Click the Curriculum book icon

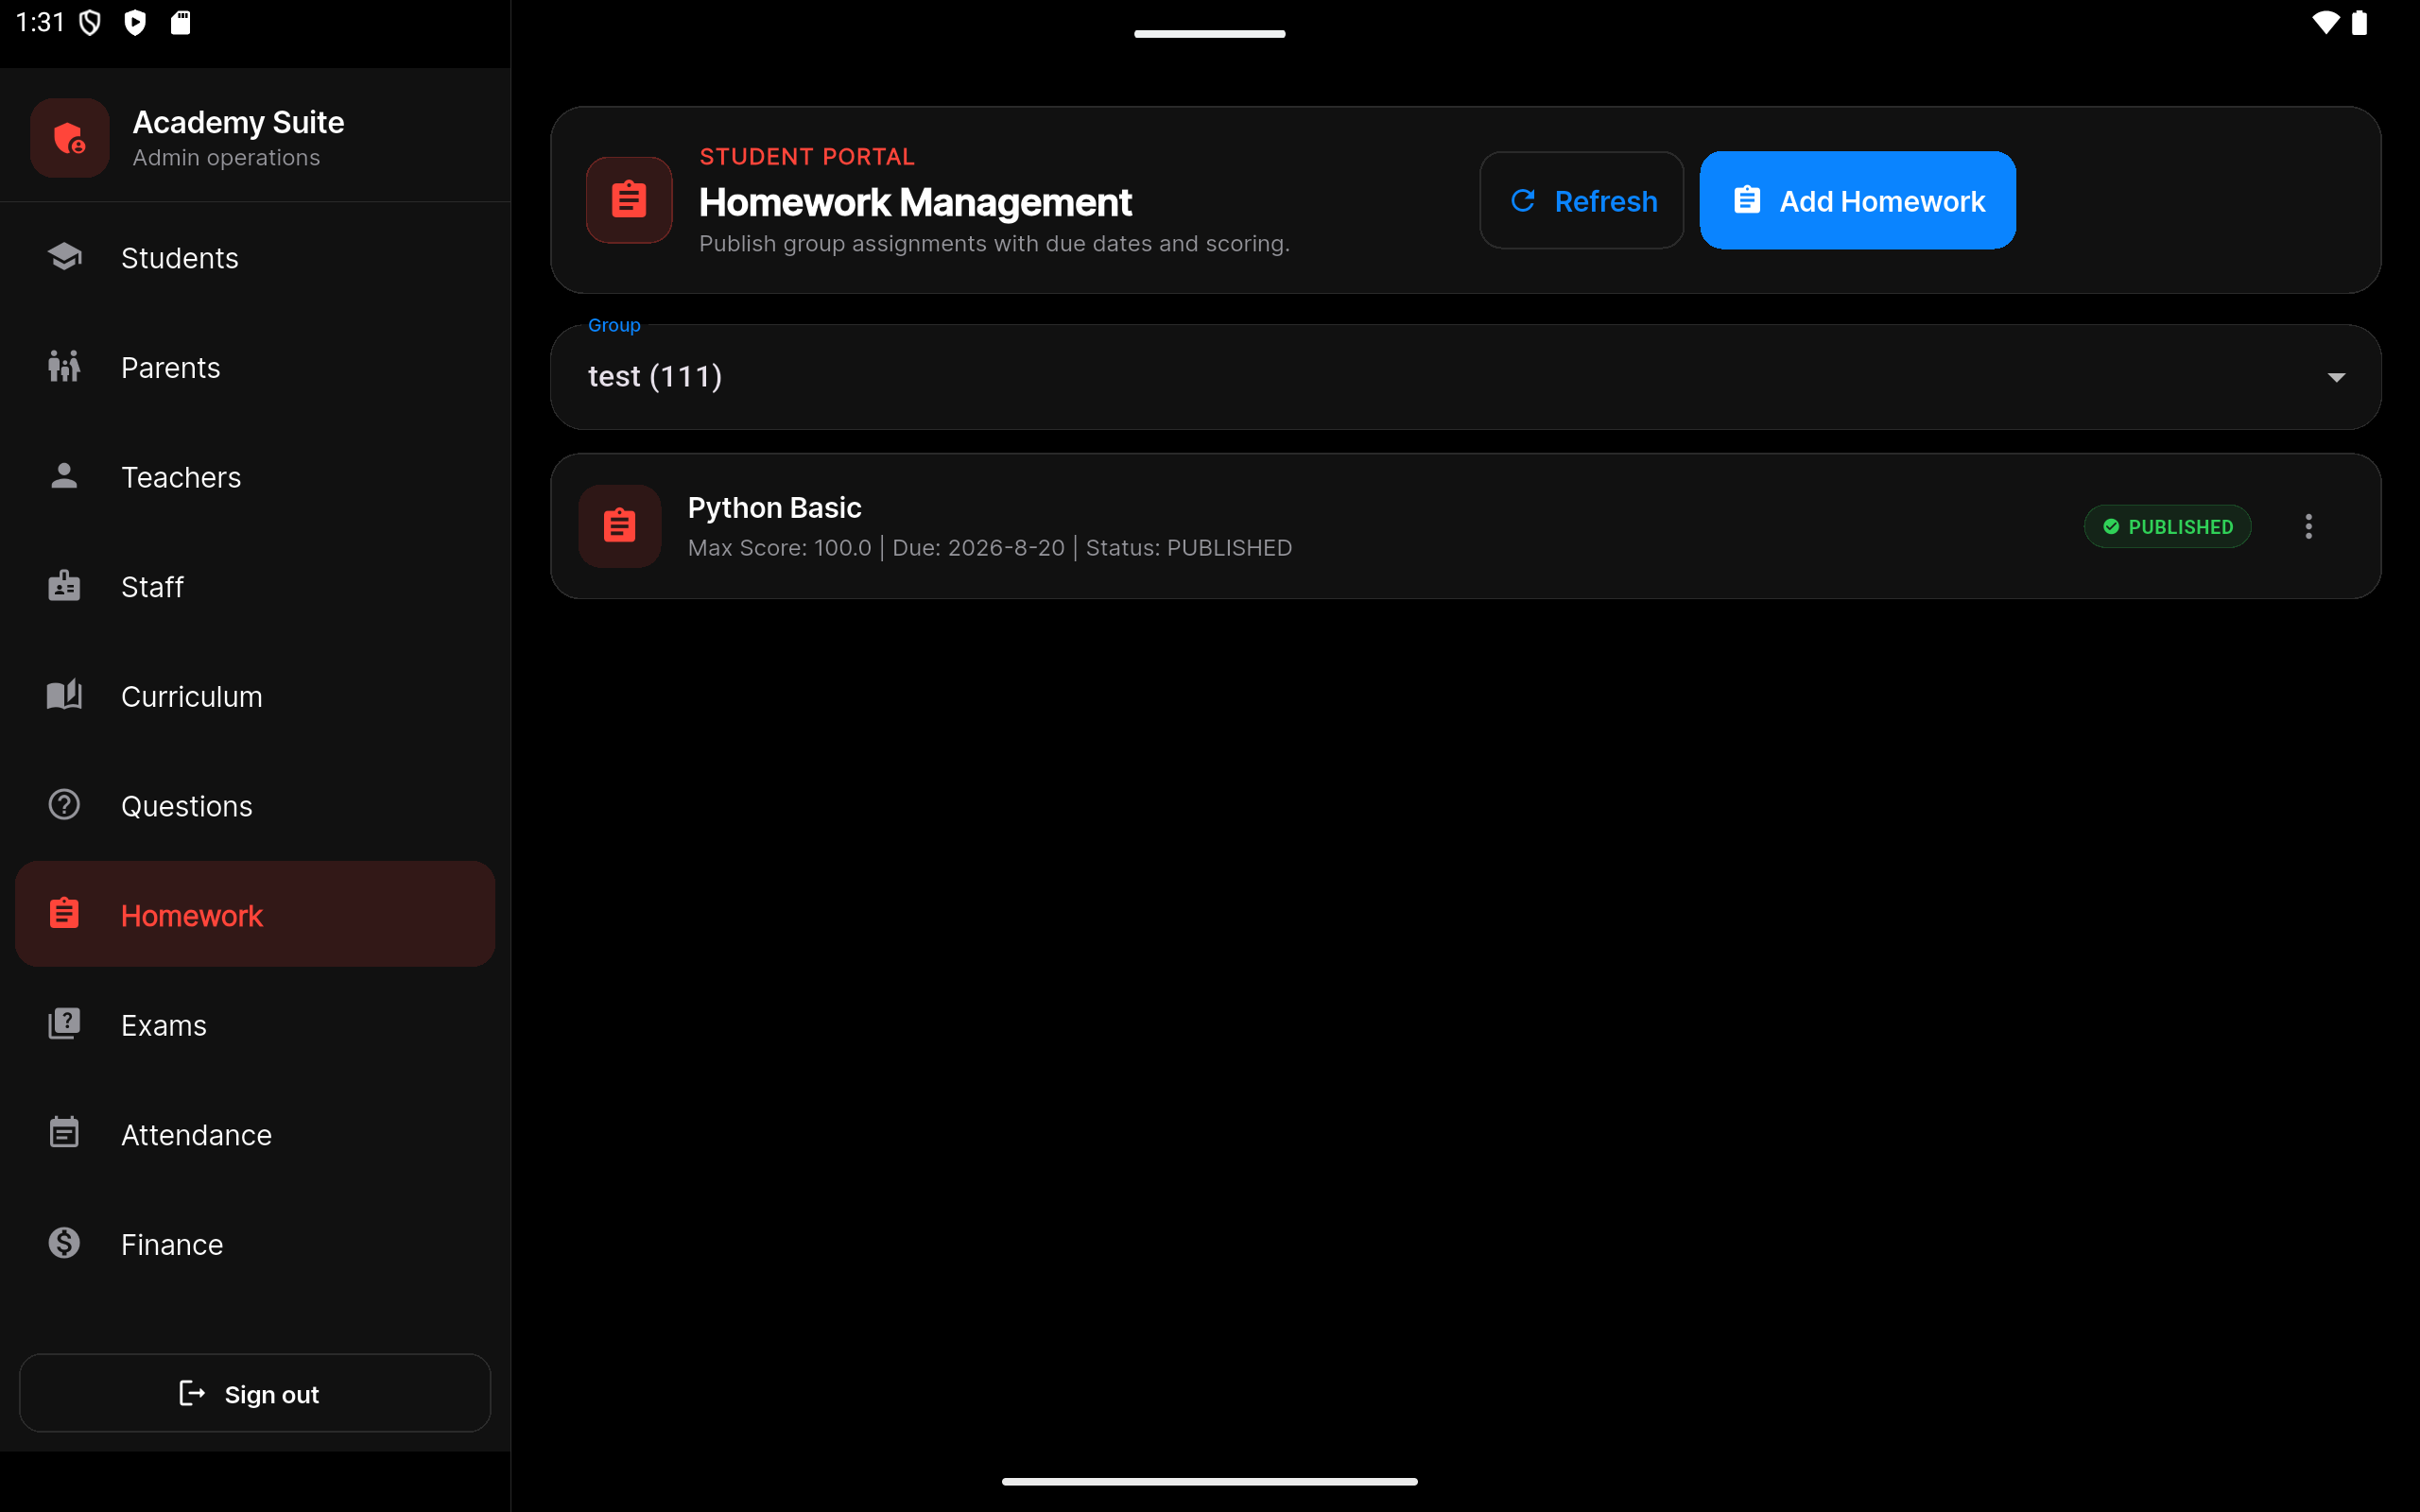pos(64,695)
